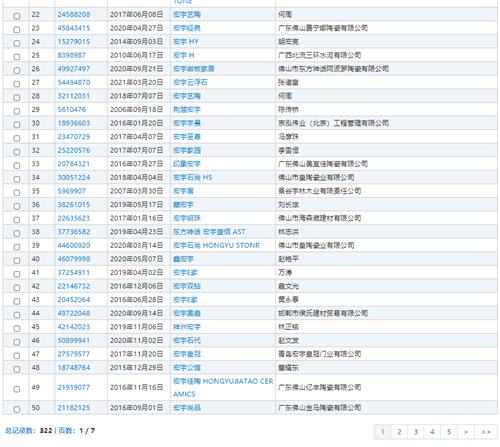Open registration number 49927497
This screenshot has width=500, height=447.
pyautogui.click(x=74, y=69)
